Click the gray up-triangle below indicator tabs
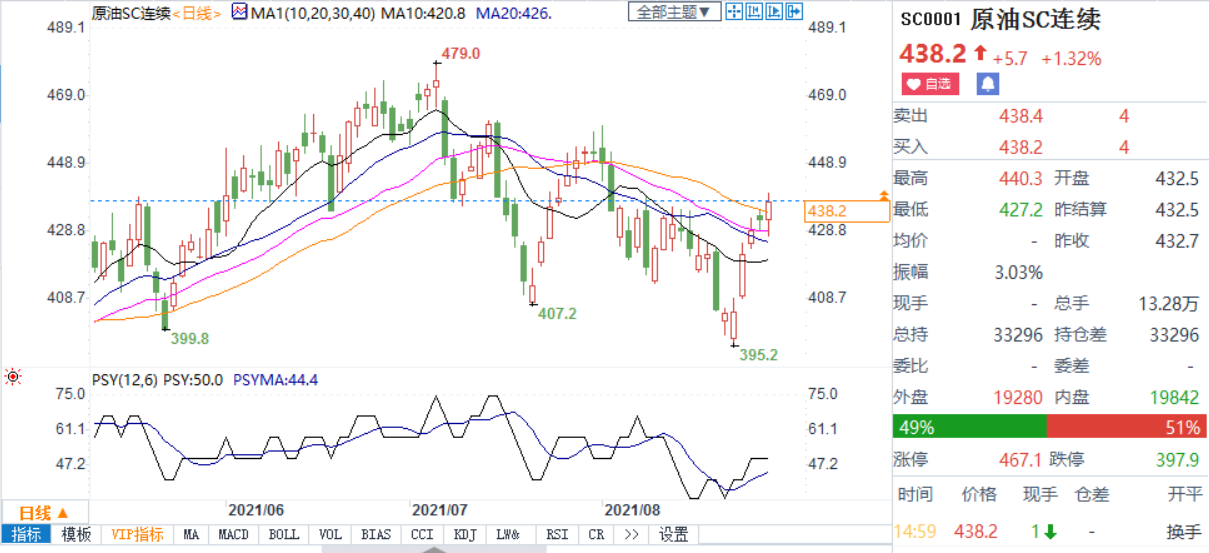 click(428, 548)
